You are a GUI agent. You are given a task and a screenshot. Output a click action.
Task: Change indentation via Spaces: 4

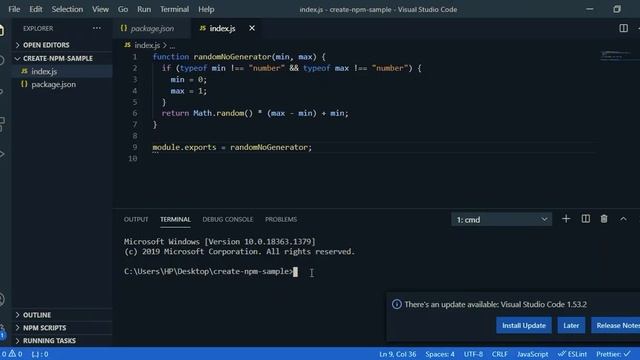(x=440, y=354)
